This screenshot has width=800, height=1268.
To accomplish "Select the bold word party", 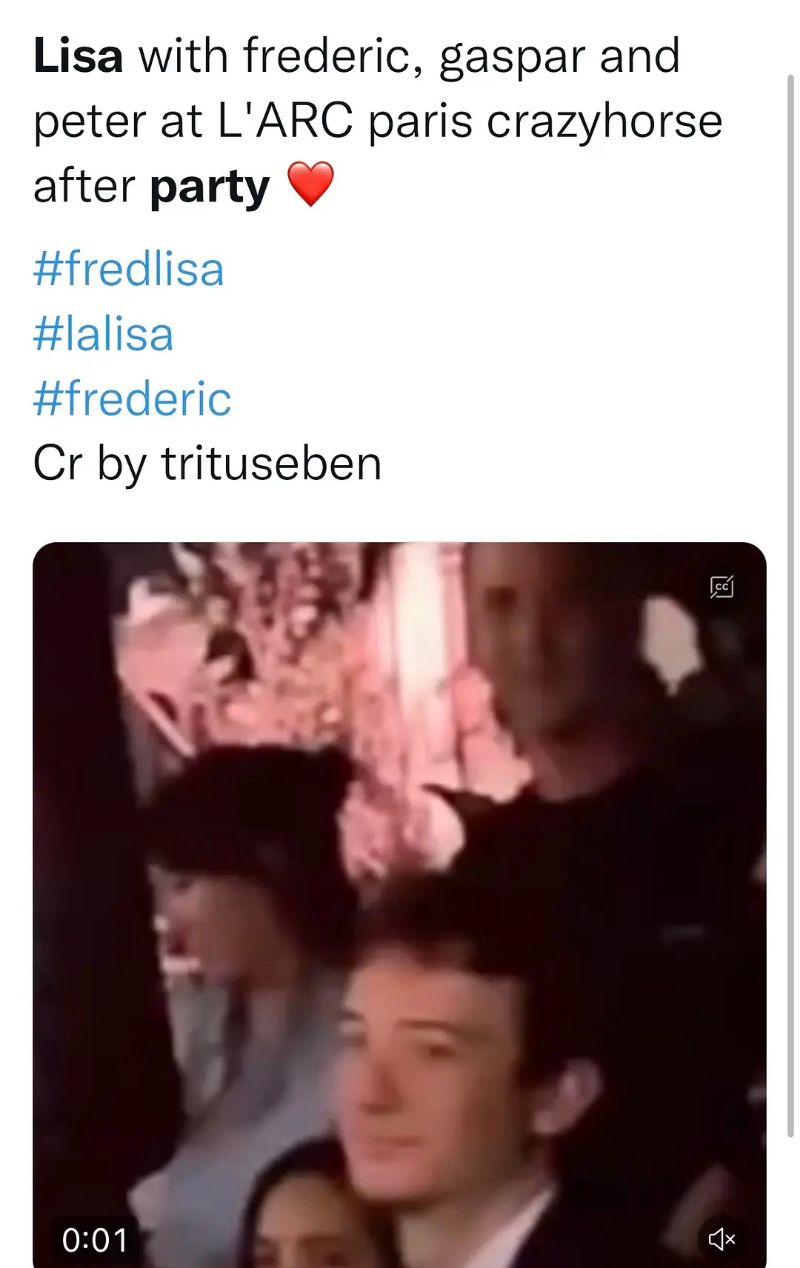I will point(210,188).
